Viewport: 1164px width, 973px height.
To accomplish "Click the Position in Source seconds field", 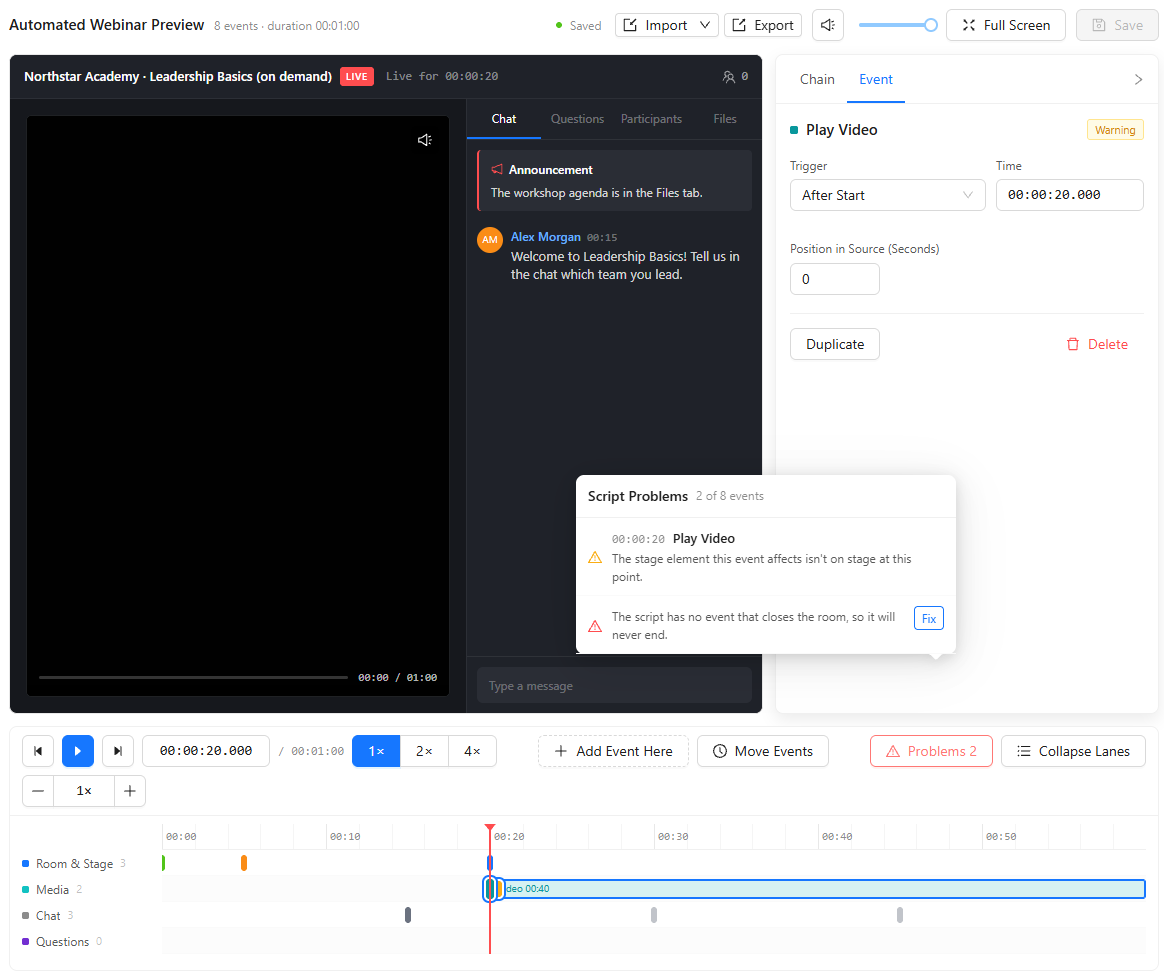I will point(834,279).
